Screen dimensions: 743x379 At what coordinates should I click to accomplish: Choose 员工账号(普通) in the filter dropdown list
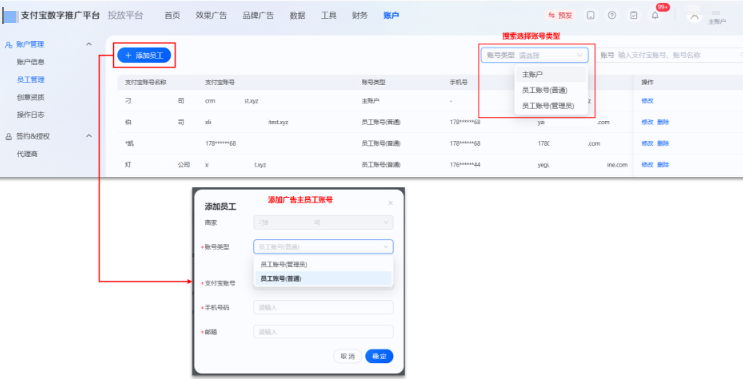point(551,90)
